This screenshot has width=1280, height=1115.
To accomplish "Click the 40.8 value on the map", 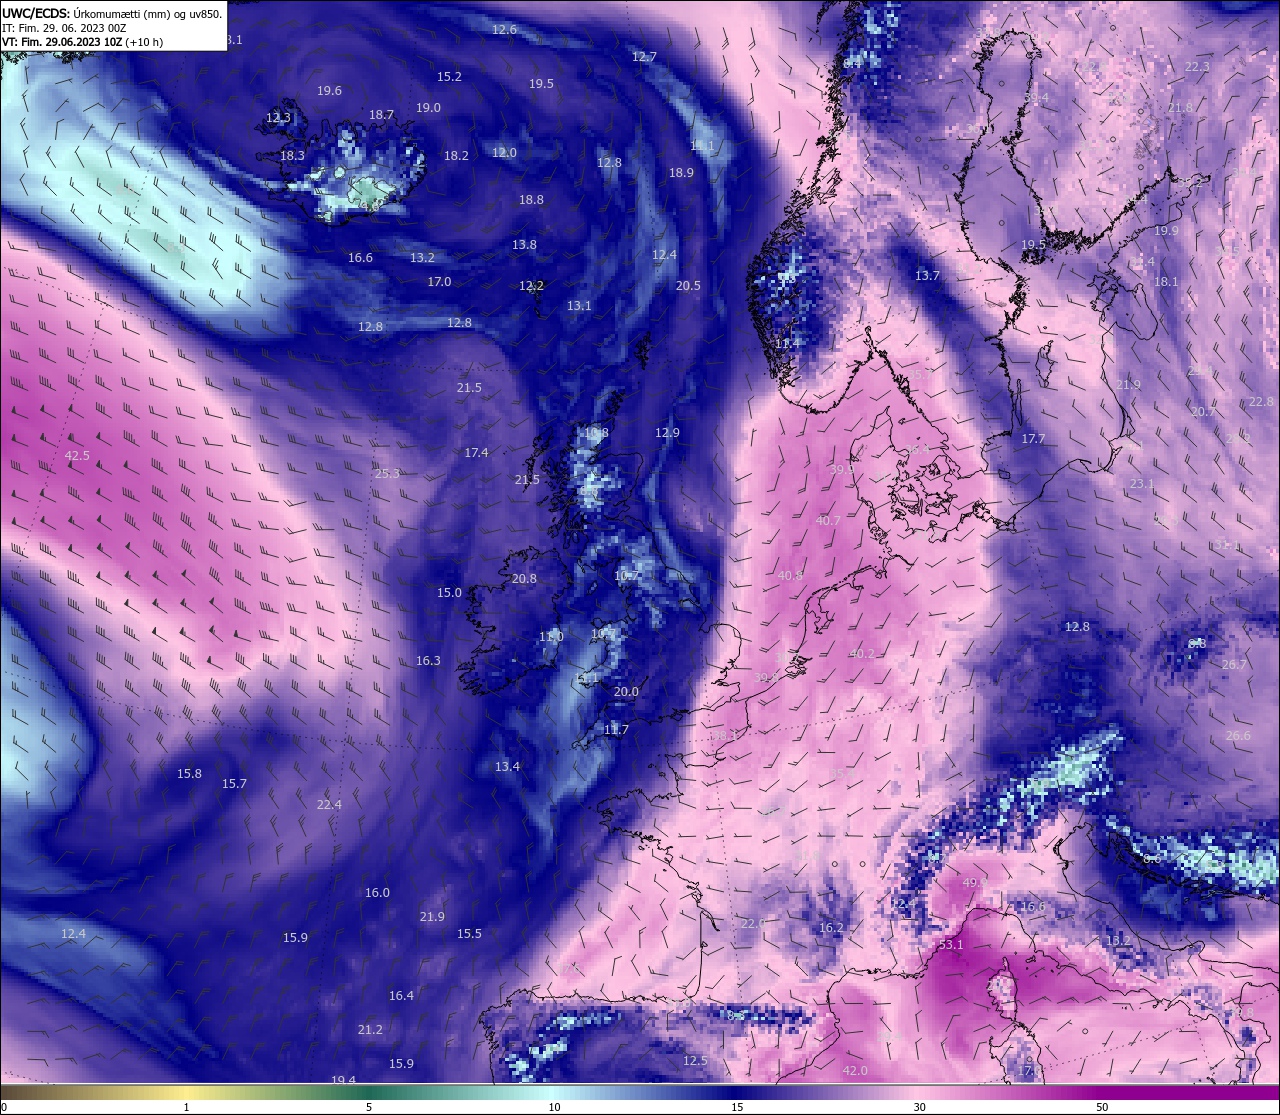I will pos(790,576).
